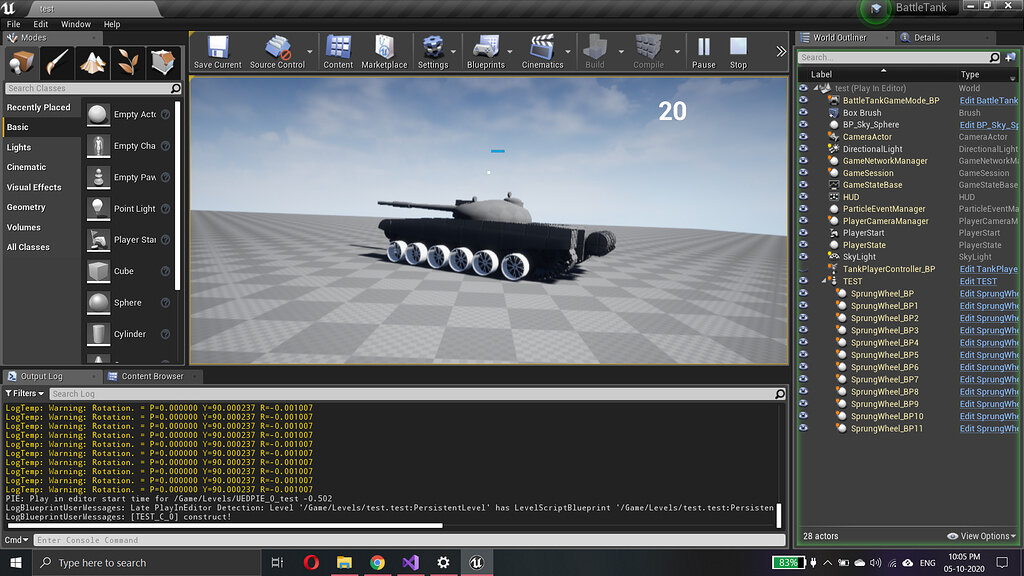Click the Empty Pawn placement icon
Viewport: 1024px width, 576px height.
pos(98,177)
